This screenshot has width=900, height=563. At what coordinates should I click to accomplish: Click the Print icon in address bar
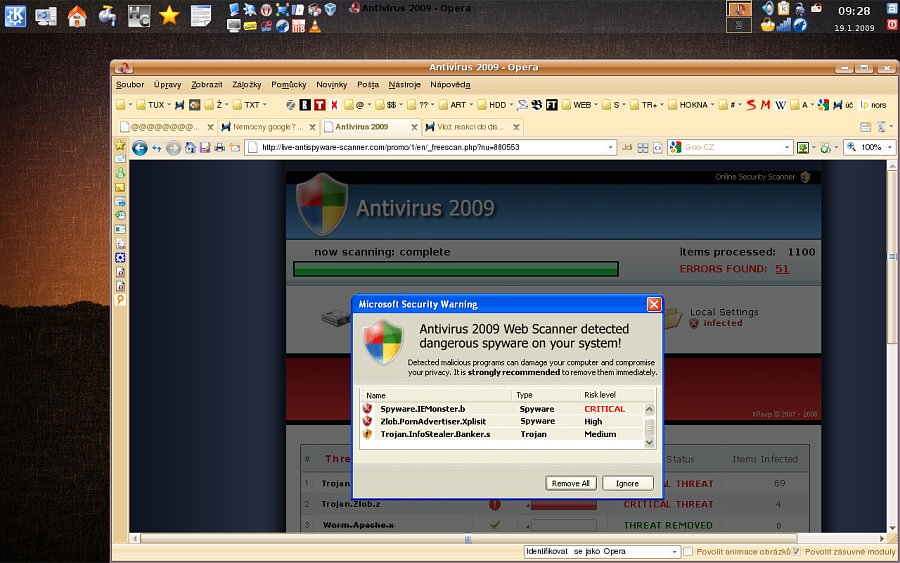tap(219, 147)
